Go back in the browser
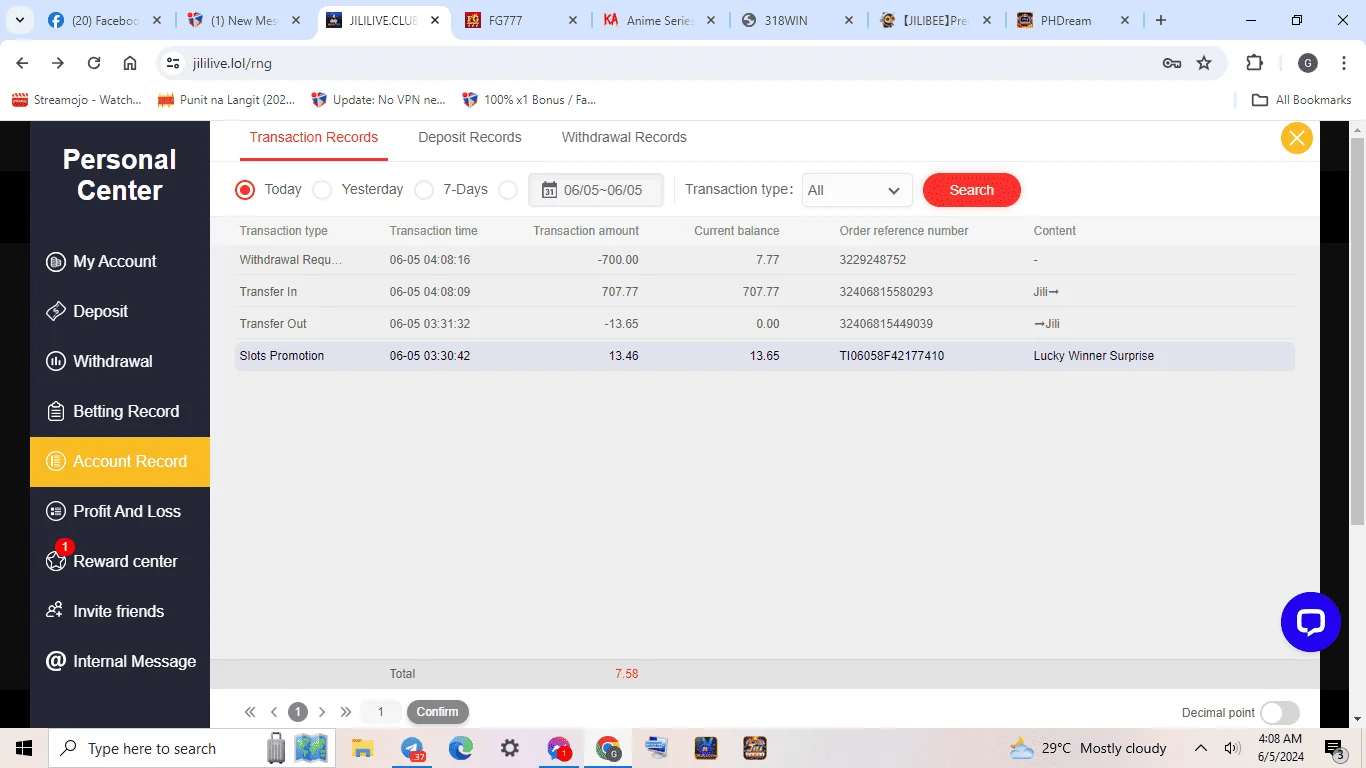 (22, 63)
